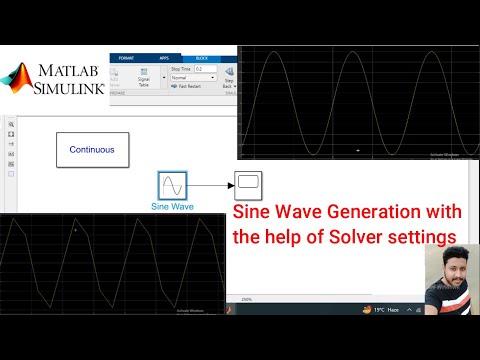Click the network icon in system tray

(x=419, y=310)
